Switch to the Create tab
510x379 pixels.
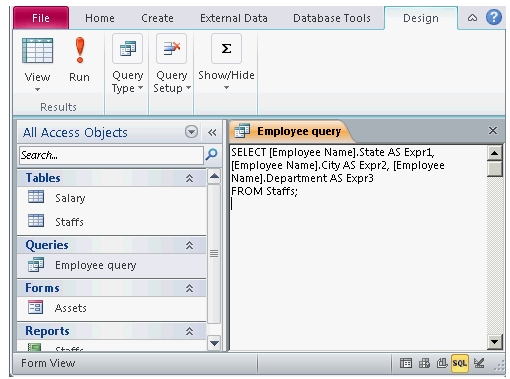[157, 18]
